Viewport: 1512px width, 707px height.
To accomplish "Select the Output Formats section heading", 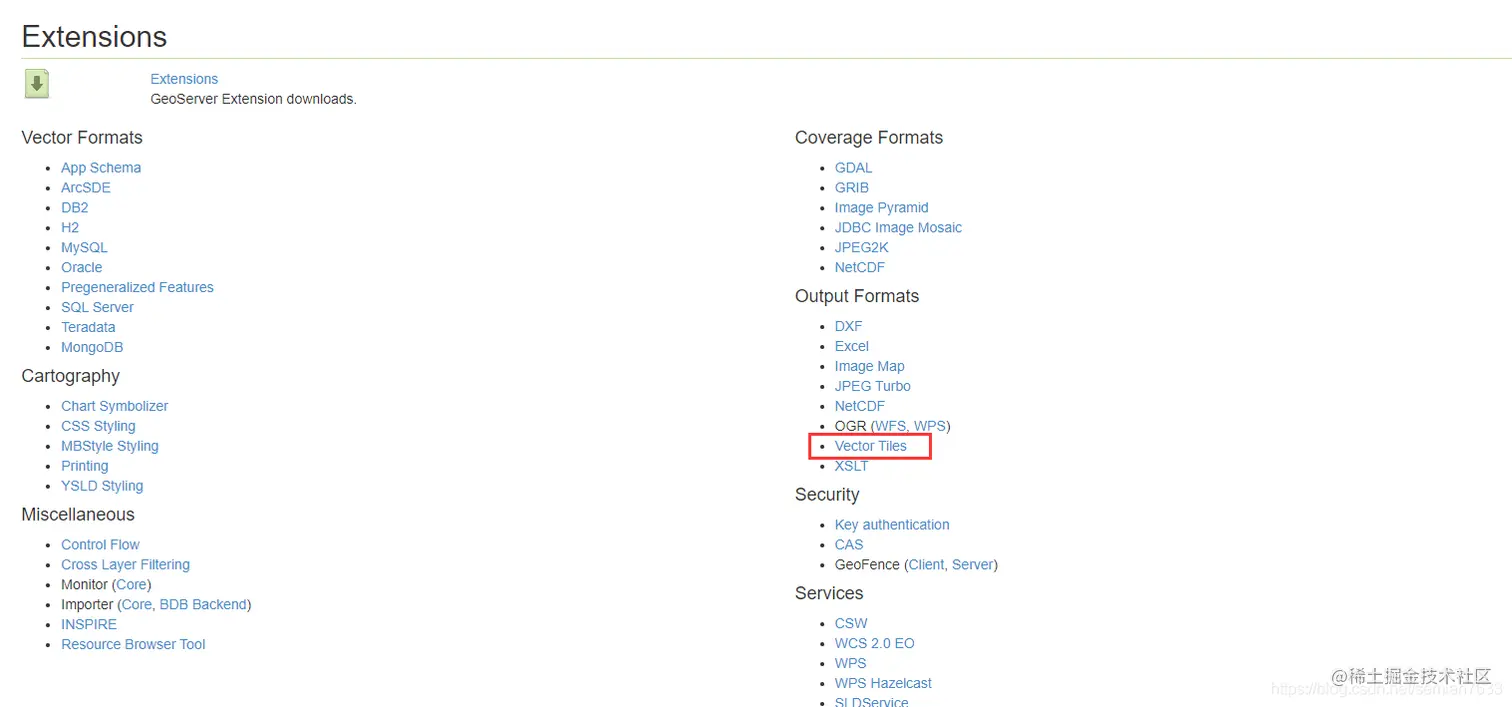I will 857,297.
